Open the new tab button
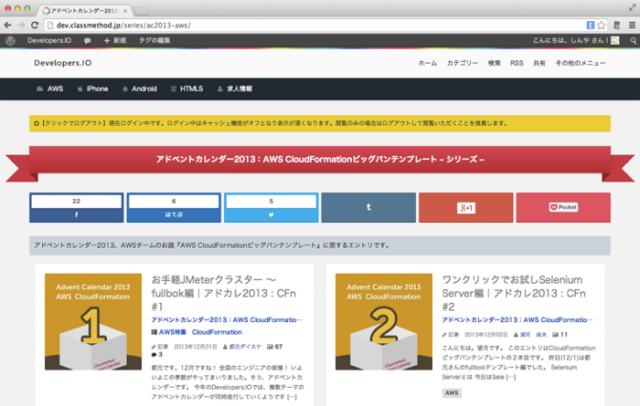640x406 pixels. [x=141, y=11]
